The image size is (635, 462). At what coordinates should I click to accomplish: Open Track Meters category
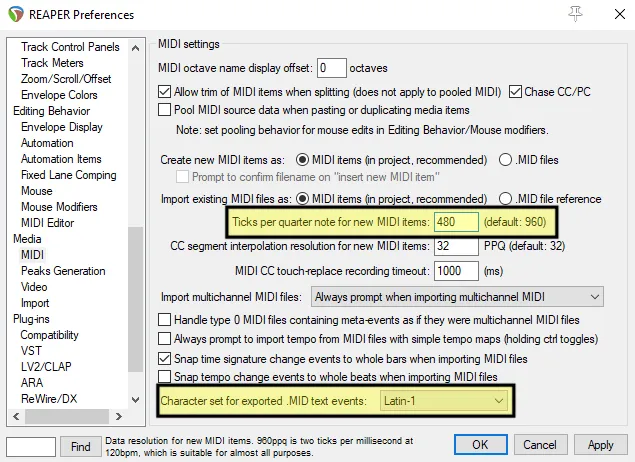point(52,63)
